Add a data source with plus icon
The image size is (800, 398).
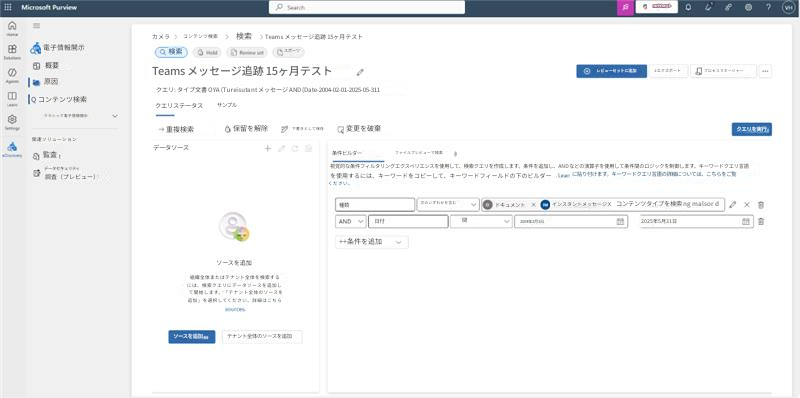(x=267, y=148)
